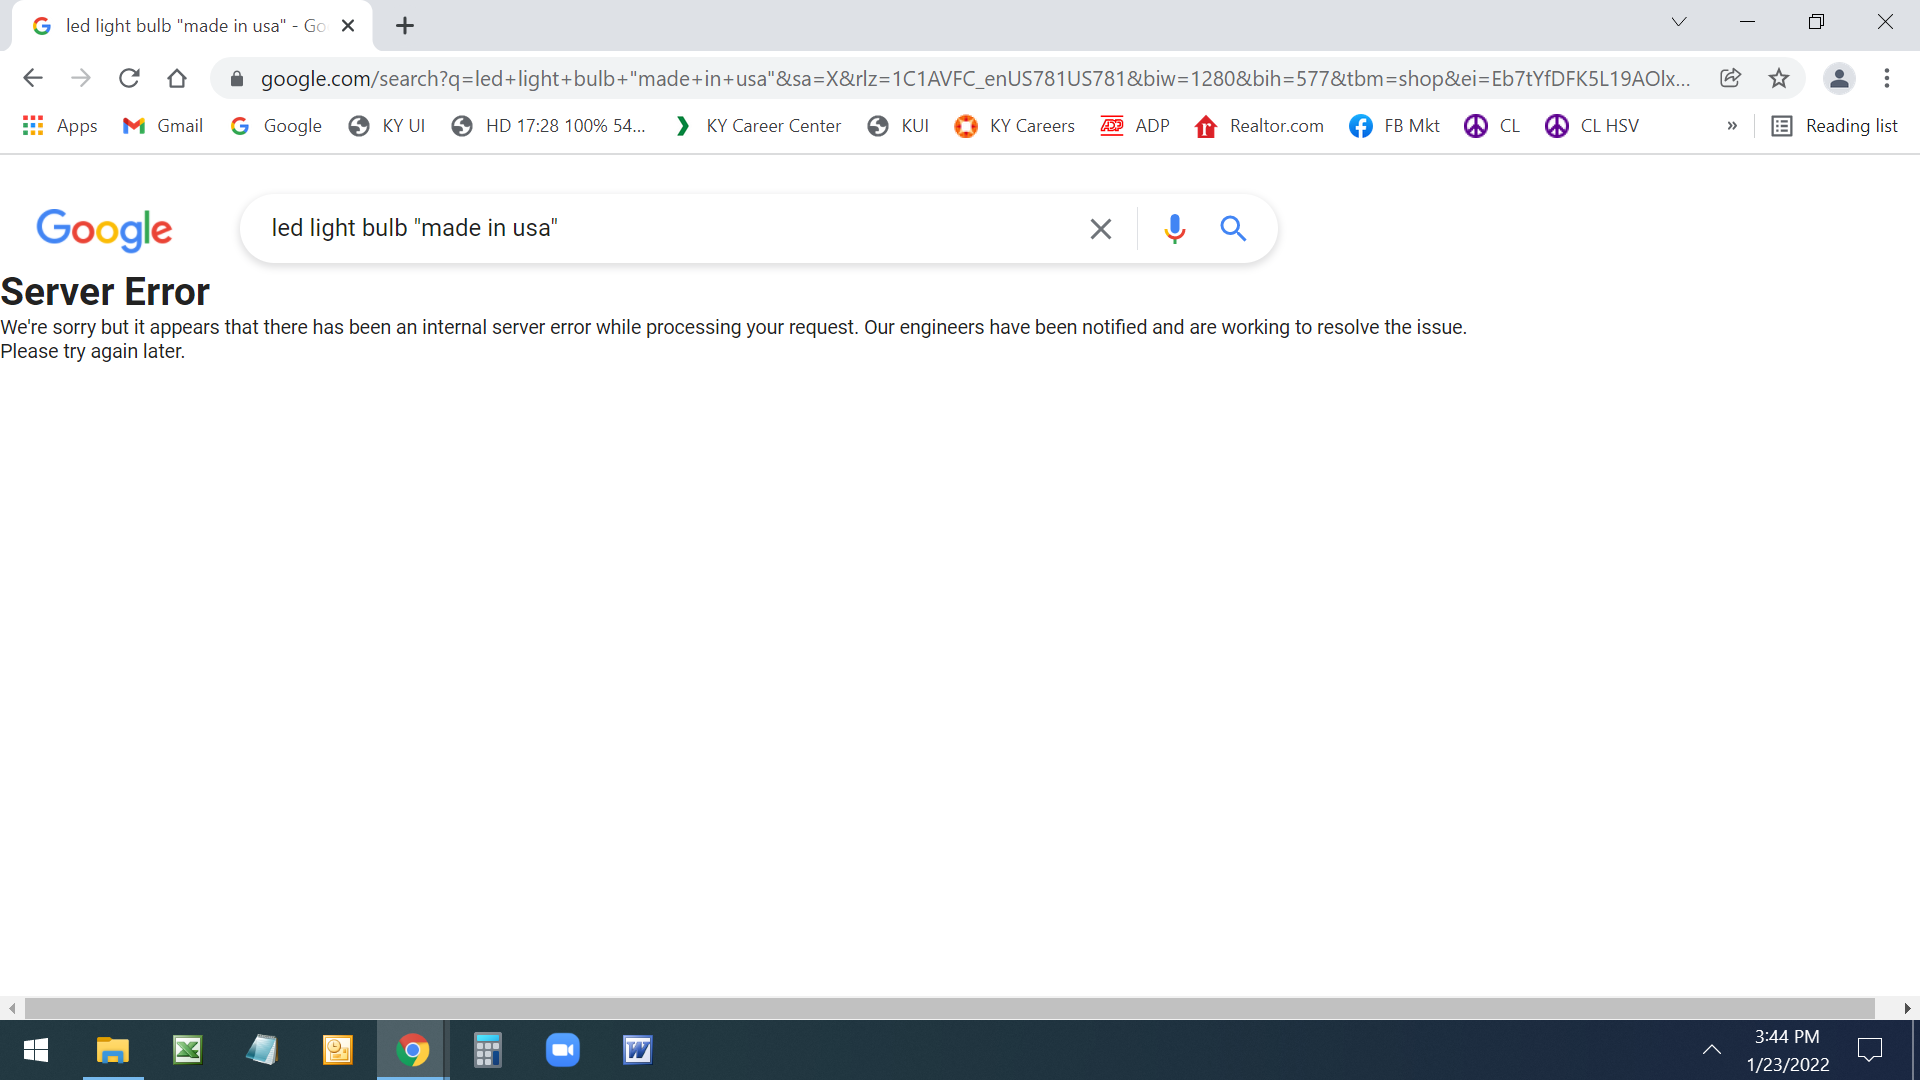Open a new browser tab
1920x1080 pixels.
[405, 26]
